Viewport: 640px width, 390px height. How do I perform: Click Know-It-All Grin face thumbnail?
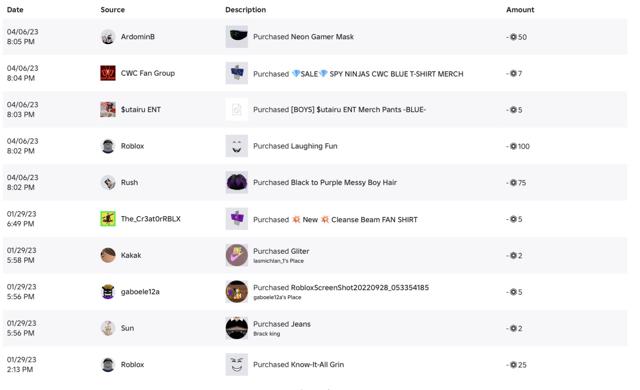click(237, 365)
